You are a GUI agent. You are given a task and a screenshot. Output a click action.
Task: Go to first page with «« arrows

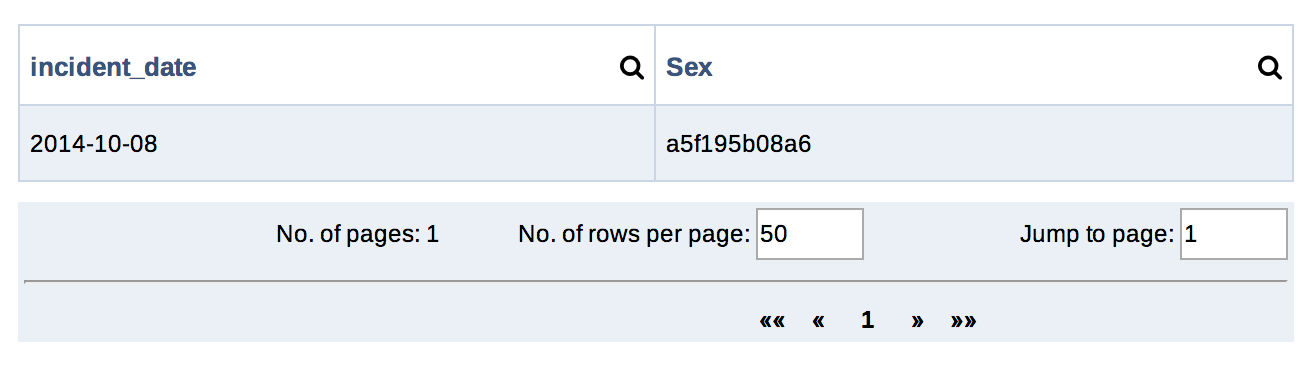click(x=772, y=321)
